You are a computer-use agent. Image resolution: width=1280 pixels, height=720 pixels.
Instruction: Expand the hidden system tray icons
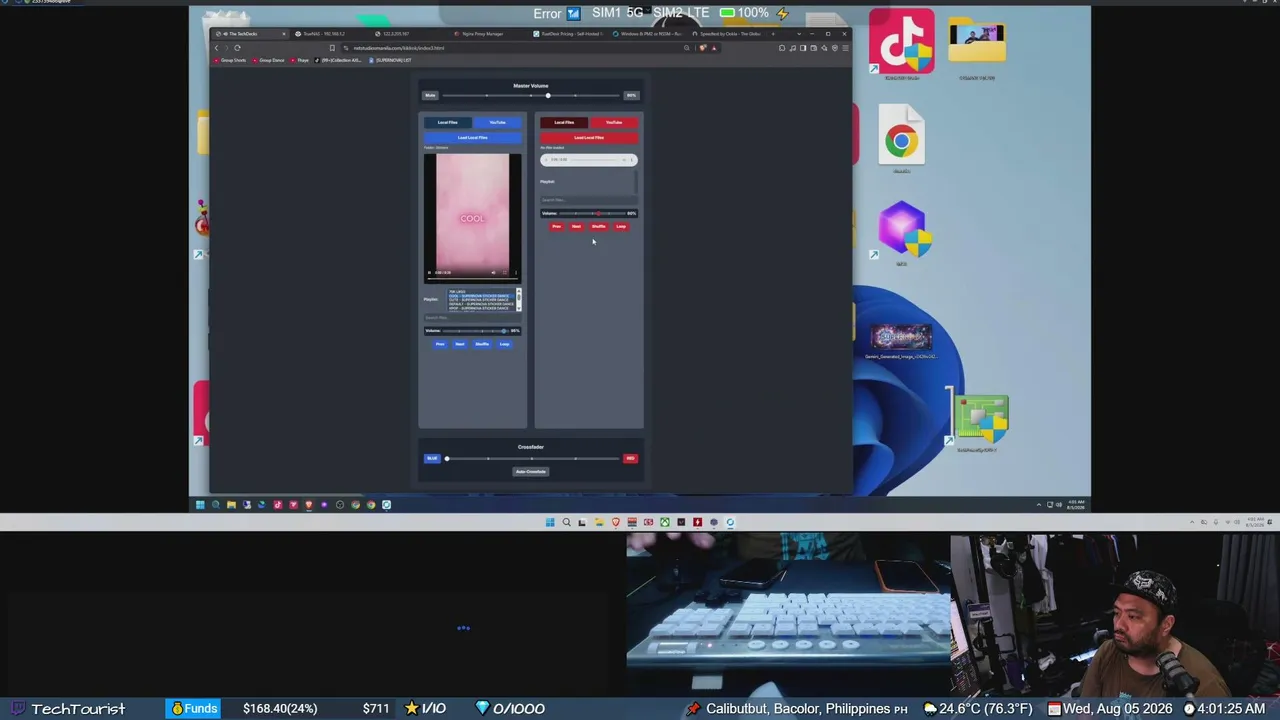(1192, 522)
